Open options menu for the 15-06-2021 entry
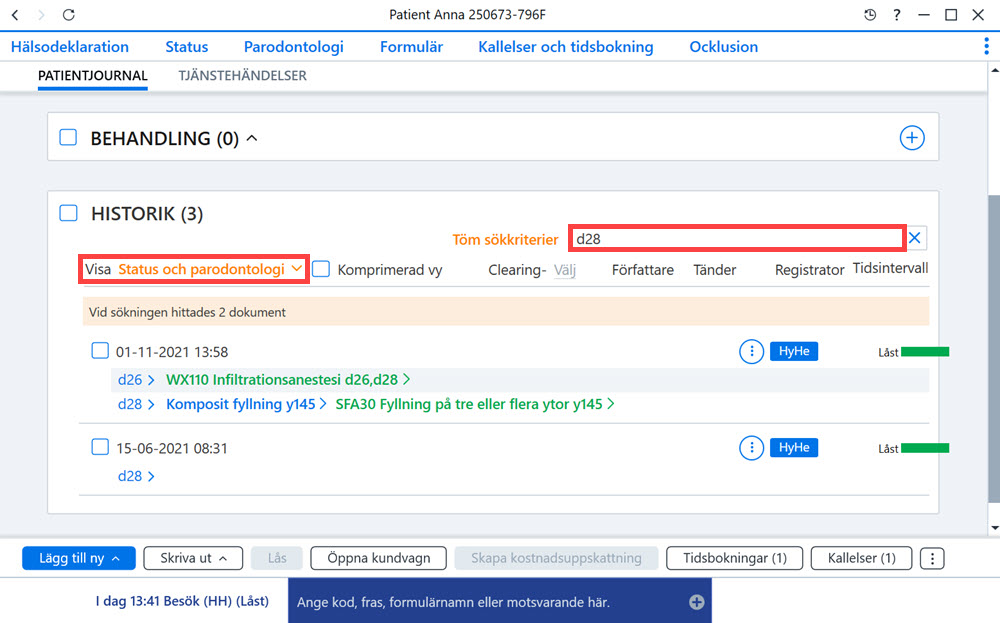The image size is (1000, 623). (x=751, y=448)
